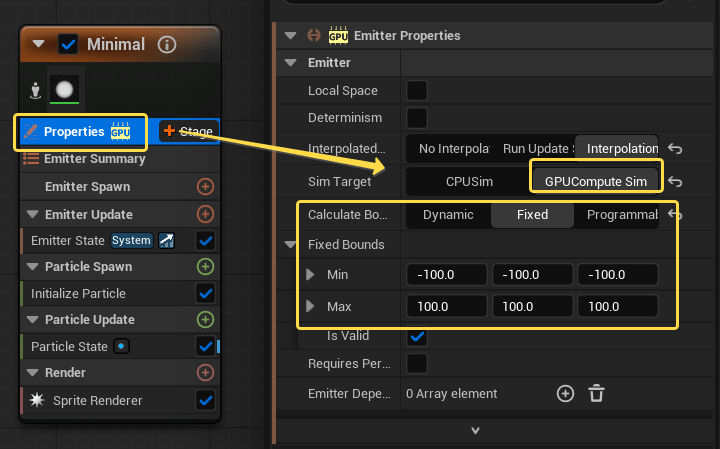Set Calculate Bounds to Dynamic
The image size is (720, 449).
pos(448,215)
